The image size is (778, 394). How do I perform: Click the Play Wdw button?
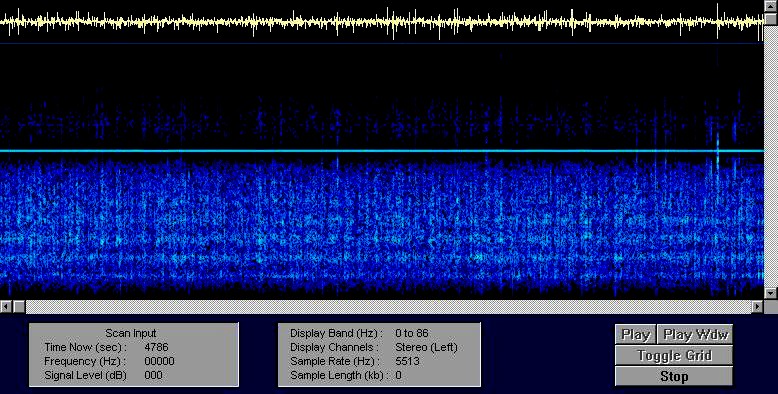coord(695,334)
